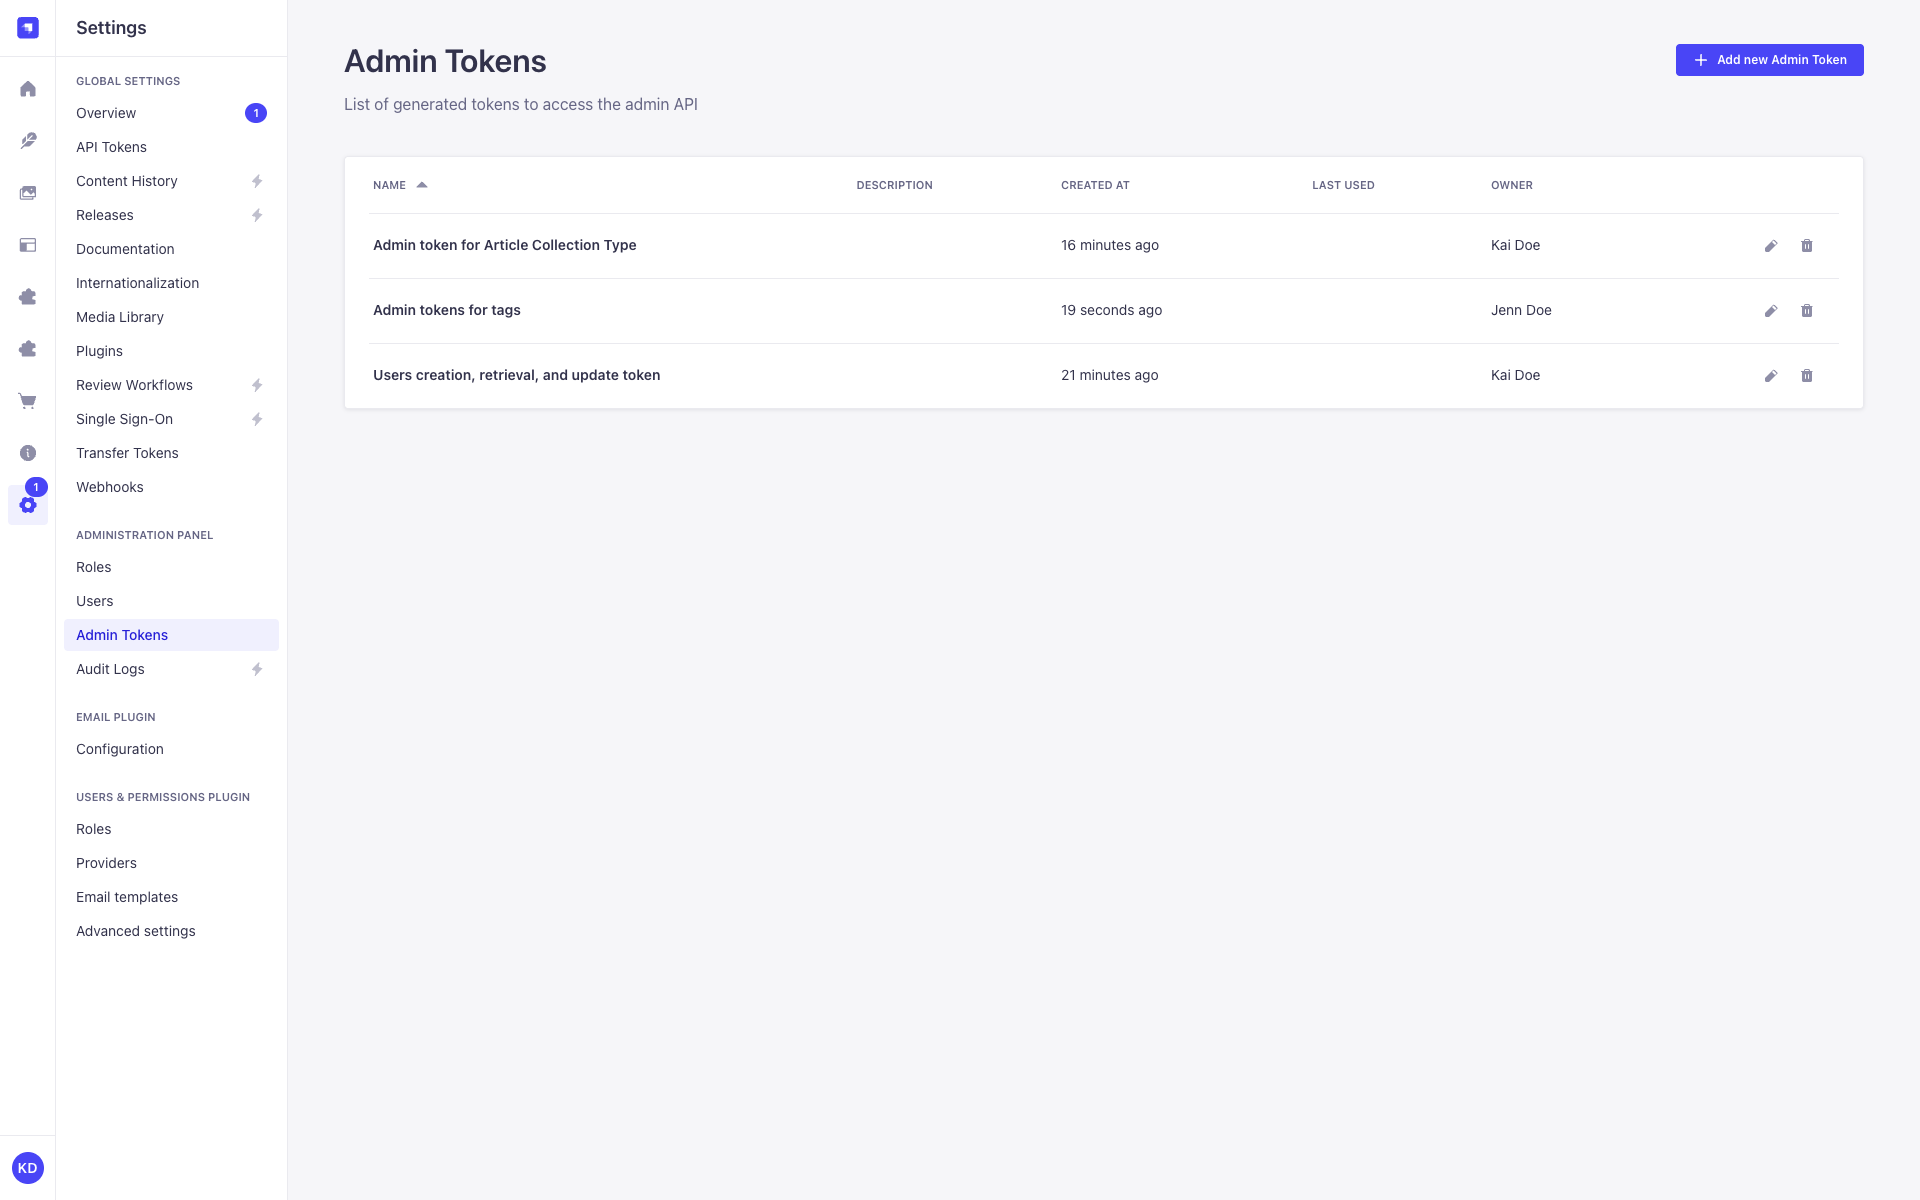The height and width of the screenshot is (1200, 1920).
Task: Edit the 'Admin tokens for tags' token
Action: 1770,310
